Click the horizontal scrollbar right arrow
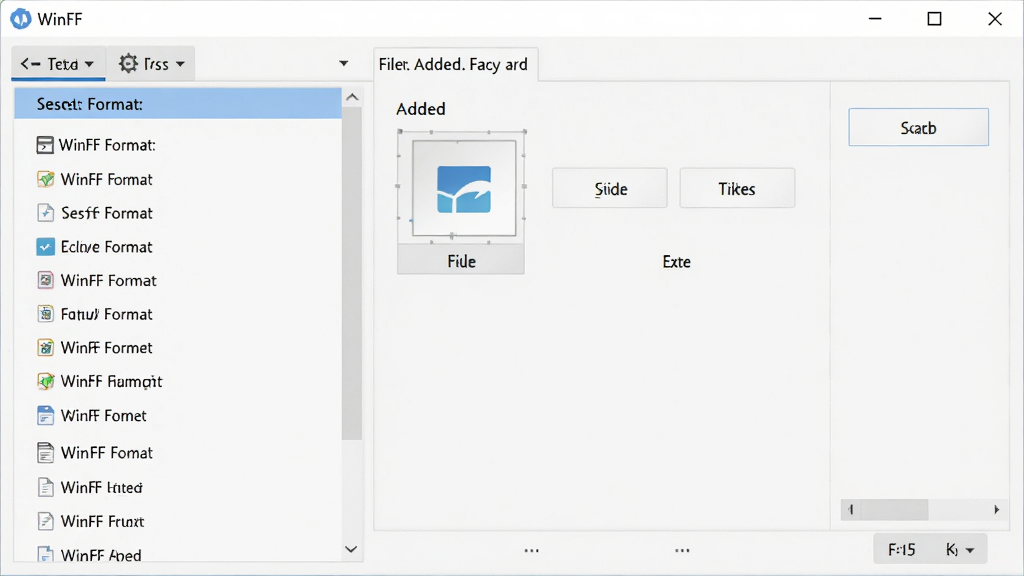The height and width of the screenshot is (576, 1024). pyautogui.click(x=997, y=509)
